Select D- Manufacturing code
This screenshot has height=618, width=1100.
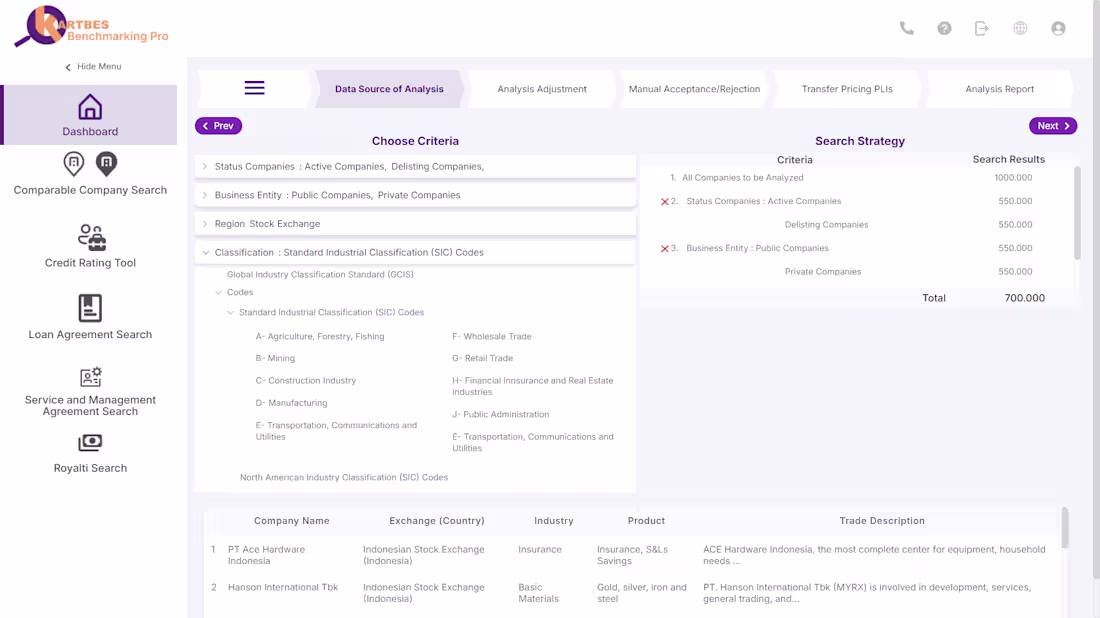[291, 403]
